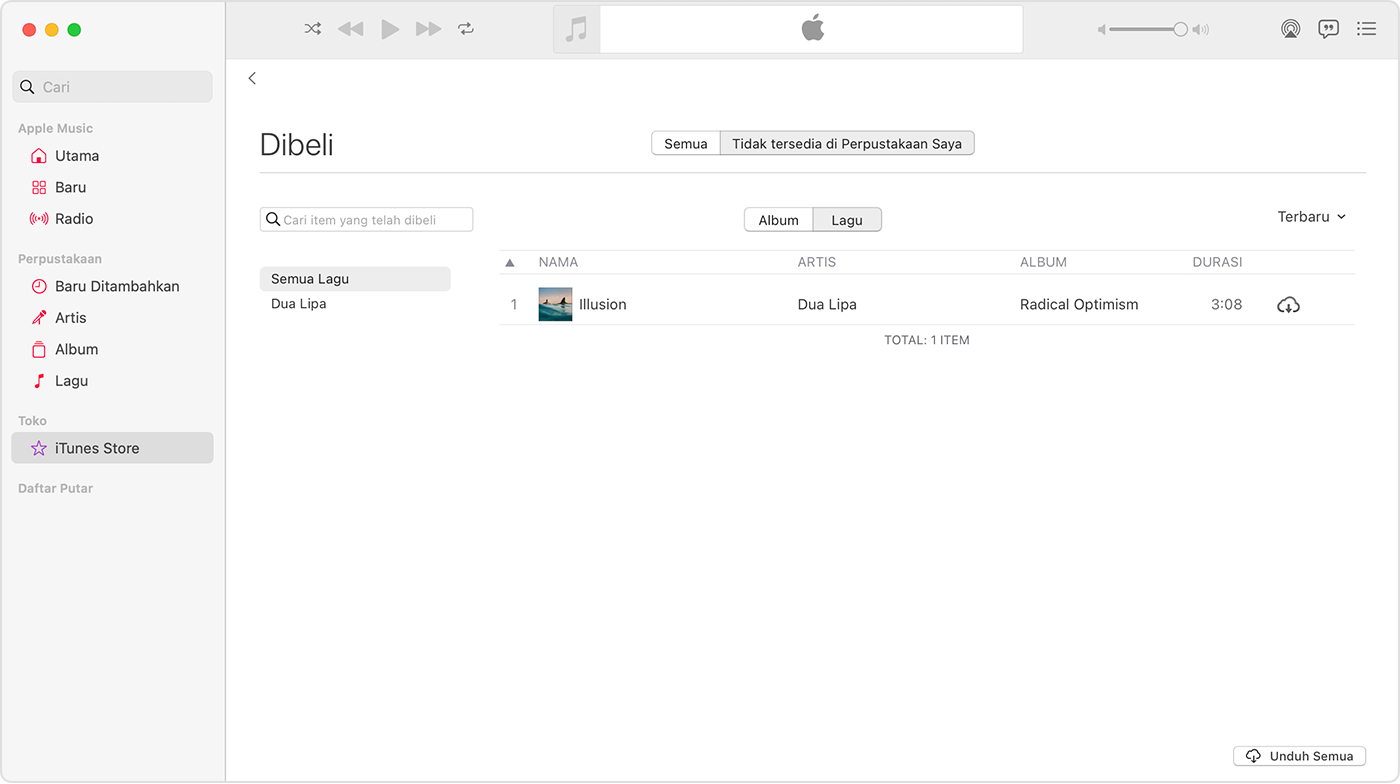This screenshot has width=1400, height=784.
Task: Click the 3:08 duration cell
Action: [1227, 304]
